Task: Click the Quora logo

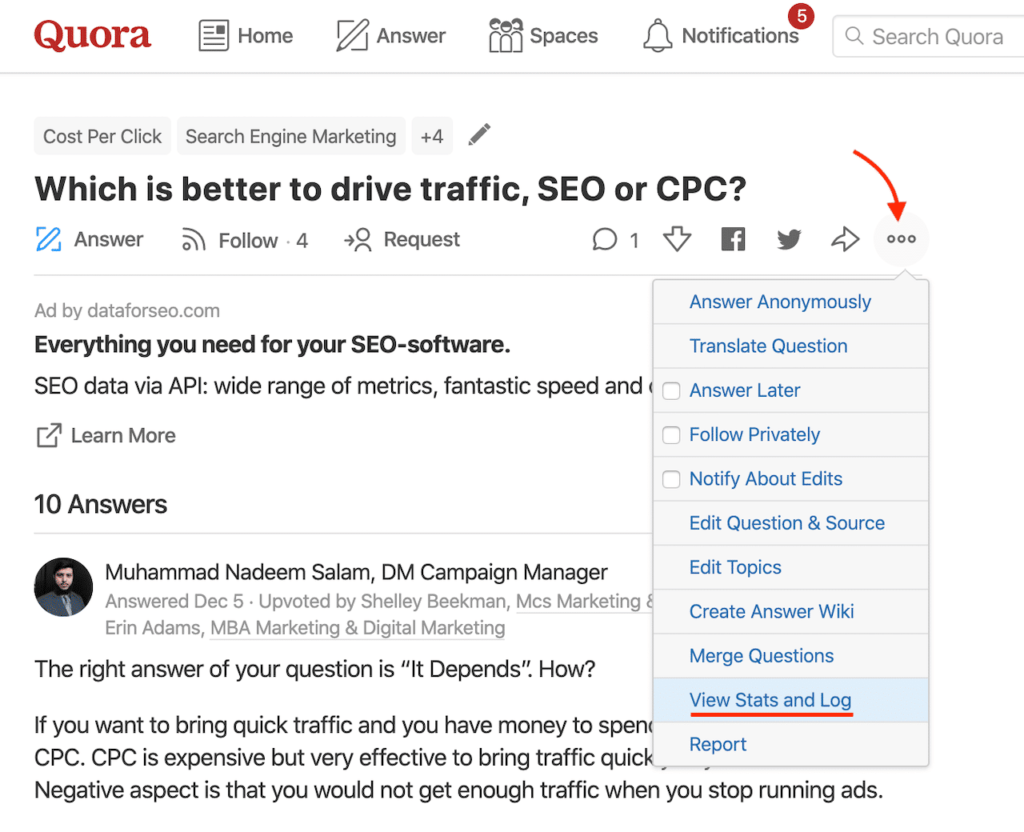Action: click(x=92, y=35)
